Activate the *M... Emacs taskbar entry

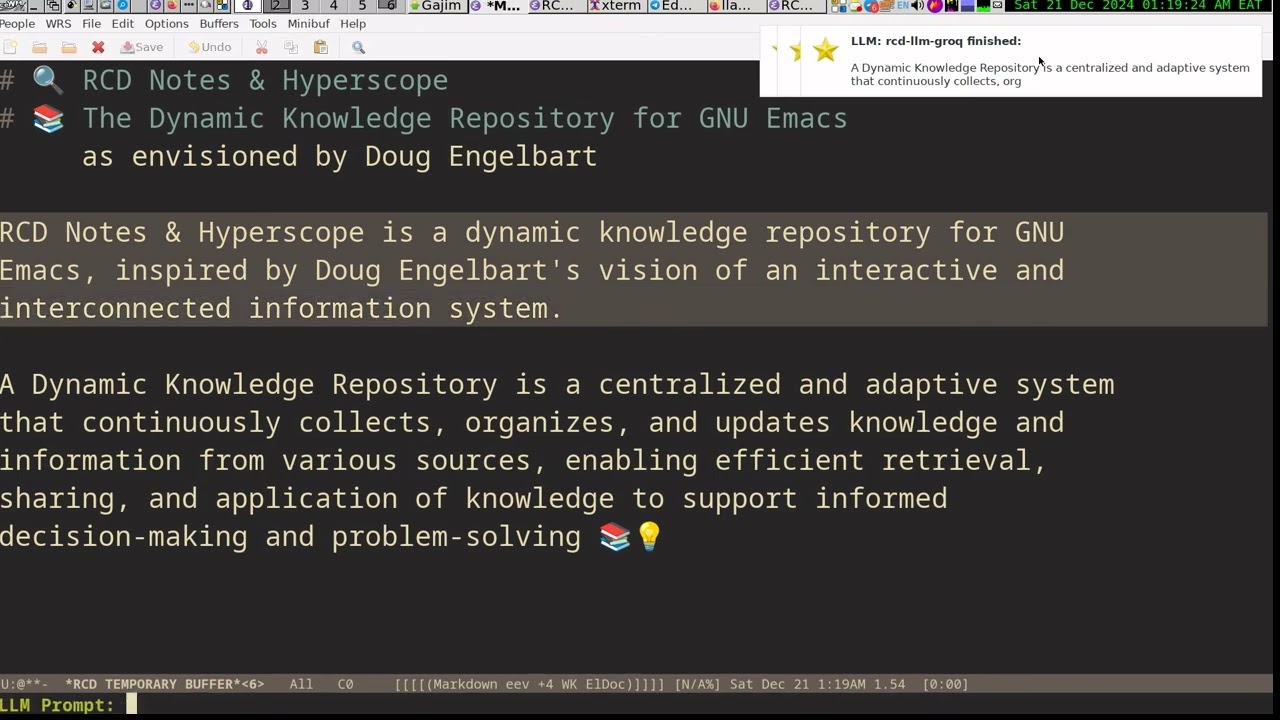click(496, 6)
